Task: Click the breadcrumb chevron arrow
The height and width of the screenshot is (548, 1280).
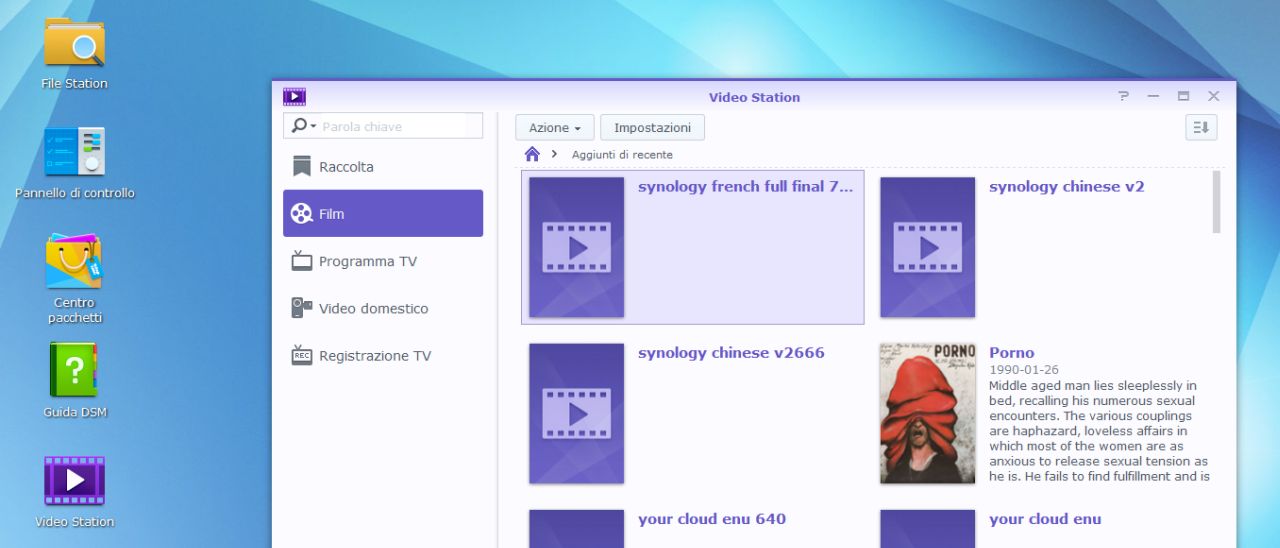Action: pos(554,154)
